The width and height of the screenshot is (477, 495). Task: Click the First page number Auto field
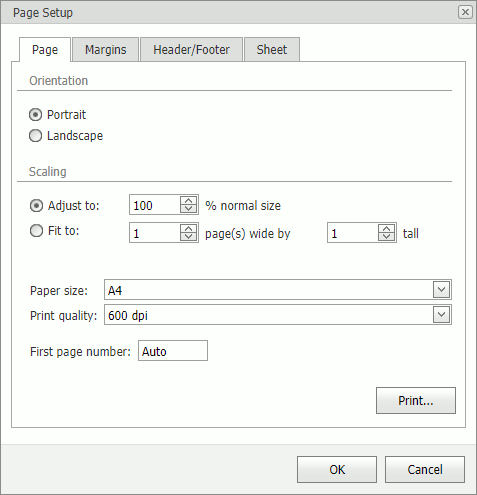[x=173, y=351]
